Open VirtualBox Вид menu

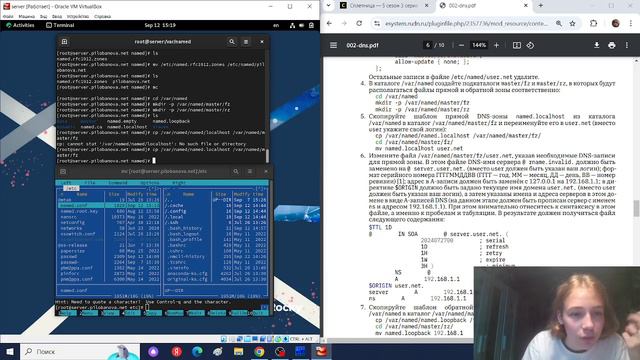coord(44,16)
